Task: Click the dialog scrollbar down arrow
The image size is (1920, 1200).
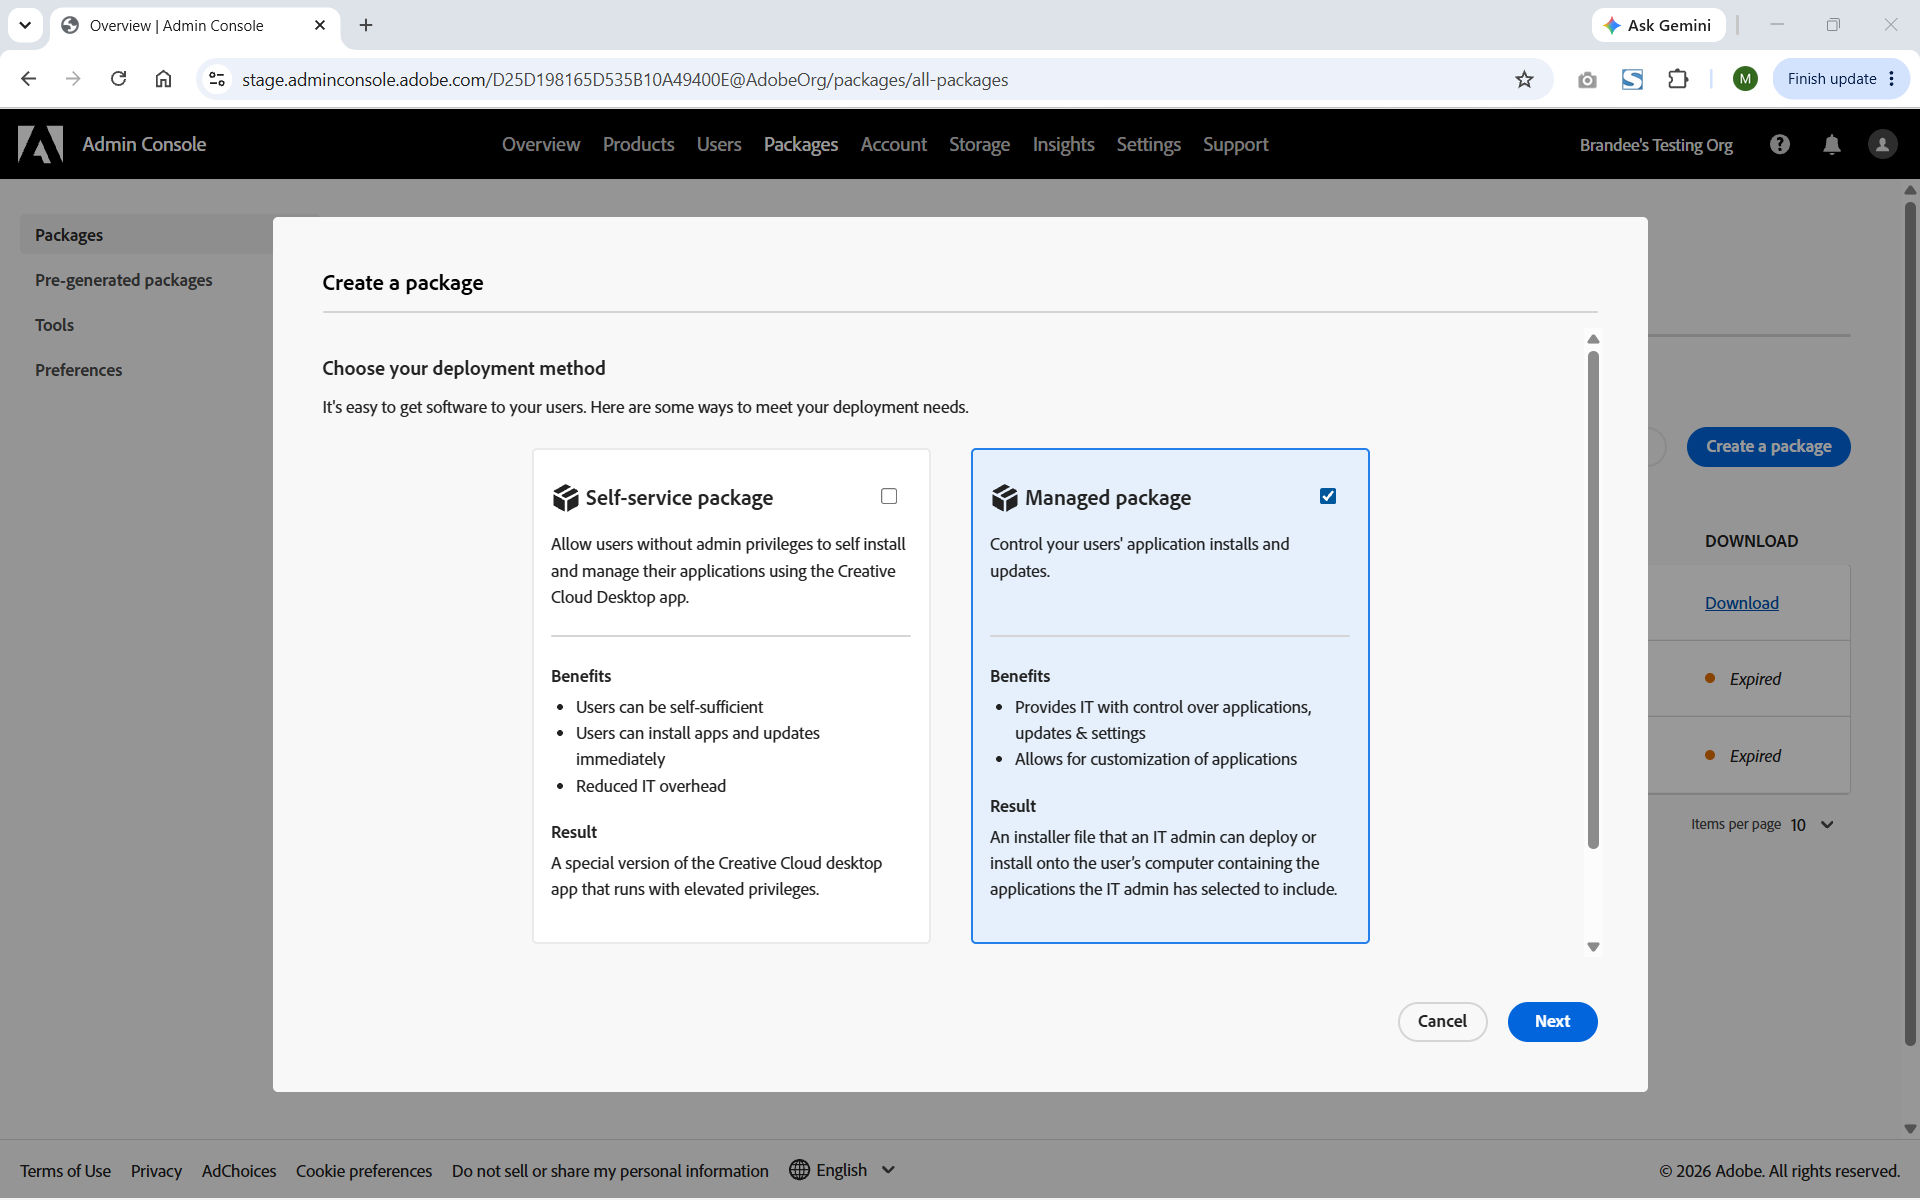Action: click(x=1593, y=946)
